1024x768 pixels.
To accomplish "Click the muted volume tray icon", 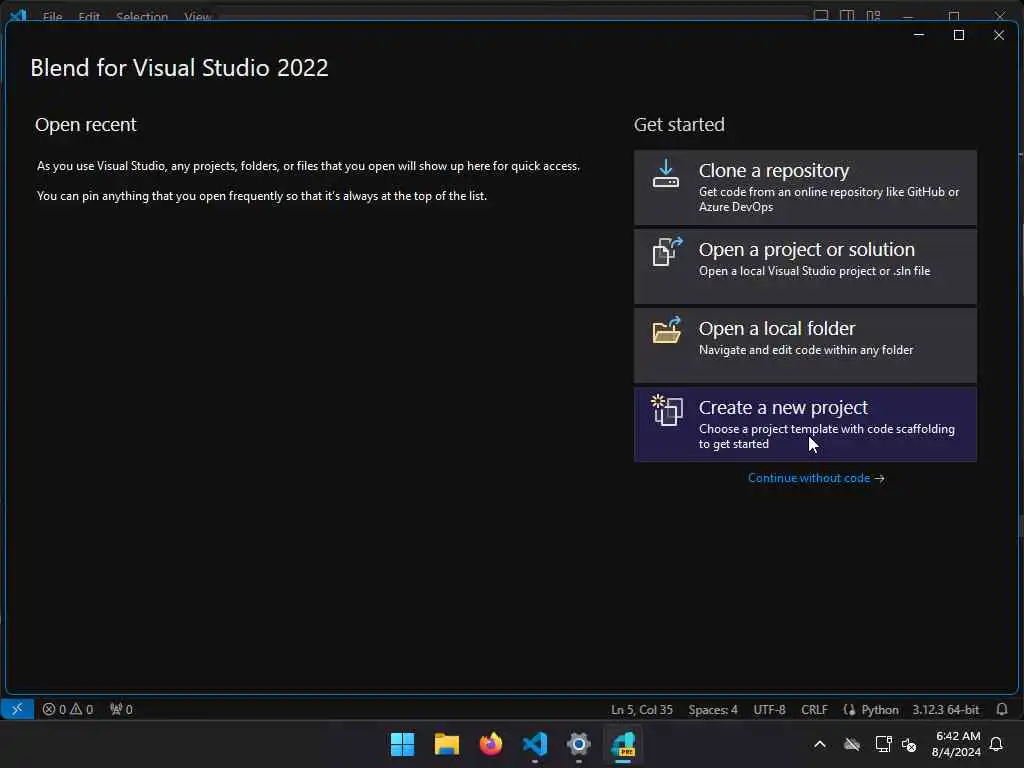I will coord(909,744).
